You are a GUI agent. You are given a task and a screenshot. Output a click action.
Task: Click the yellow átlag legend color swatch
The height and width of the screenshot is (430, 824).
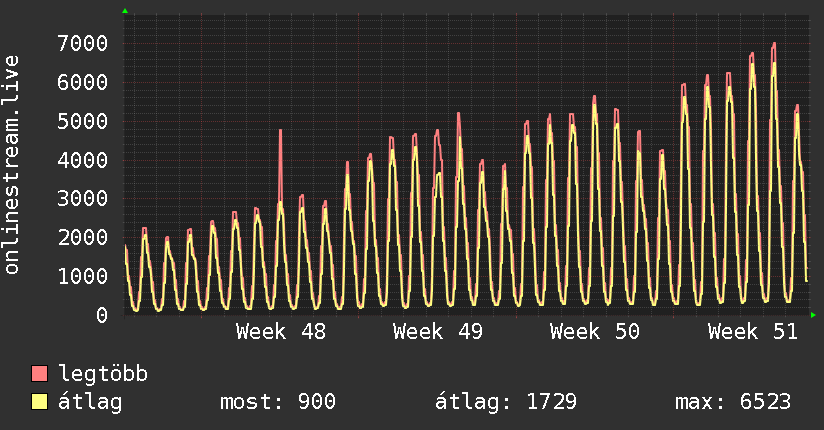(x=39, y=402)
